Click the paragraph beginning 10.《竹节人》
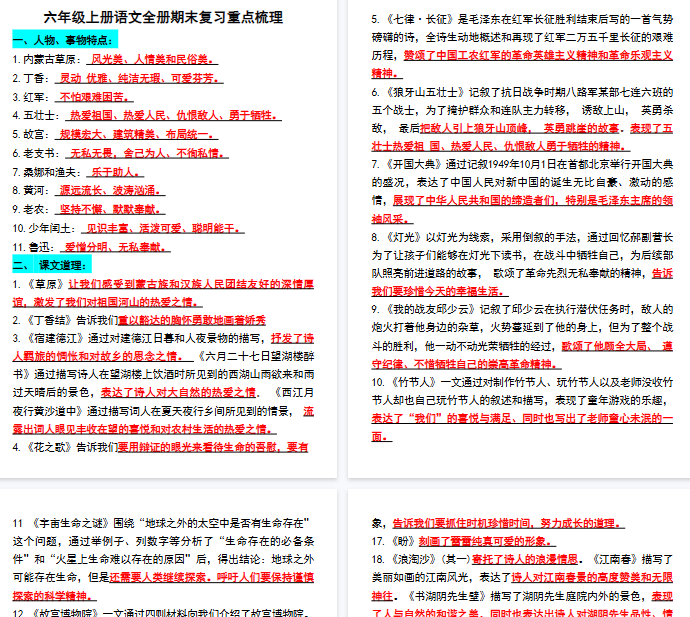690x617 pixels. pos(522,409)
